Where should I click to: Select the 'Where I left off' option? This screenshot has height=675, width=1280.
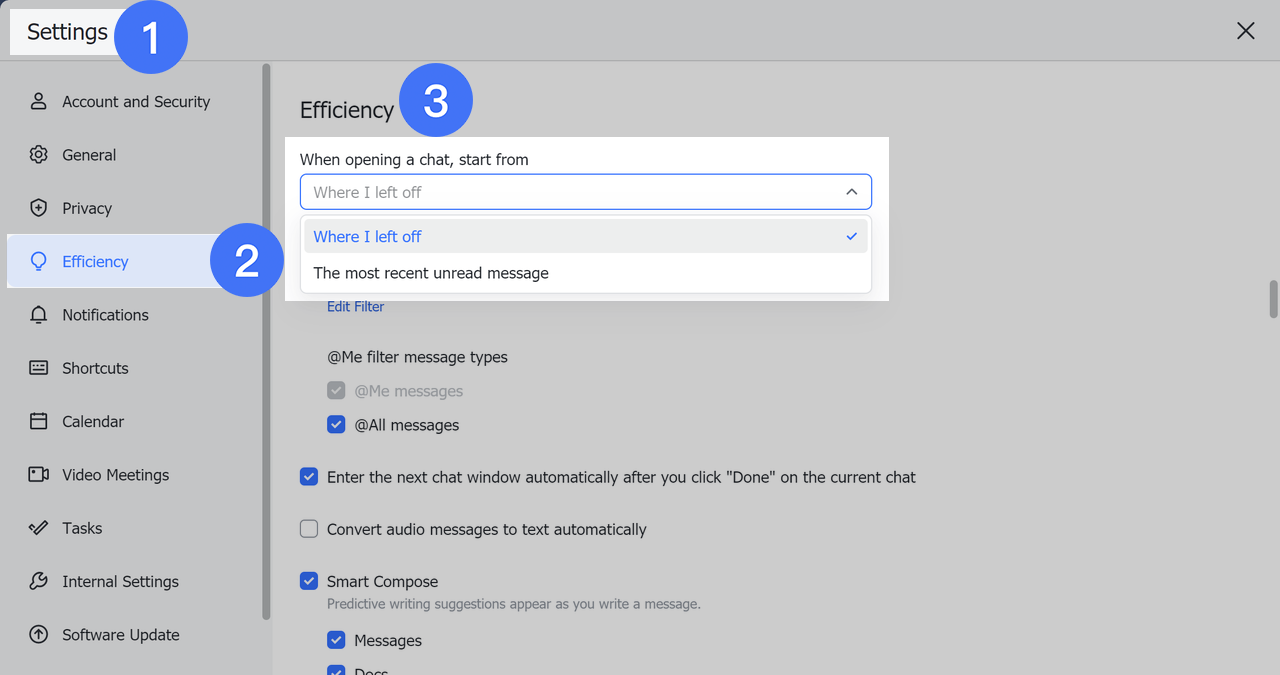click(x=368, y=237)
